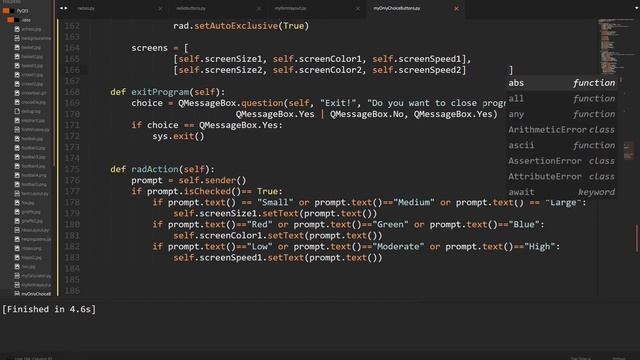Pick 'ascii' function from completion list

click(562, 145)
